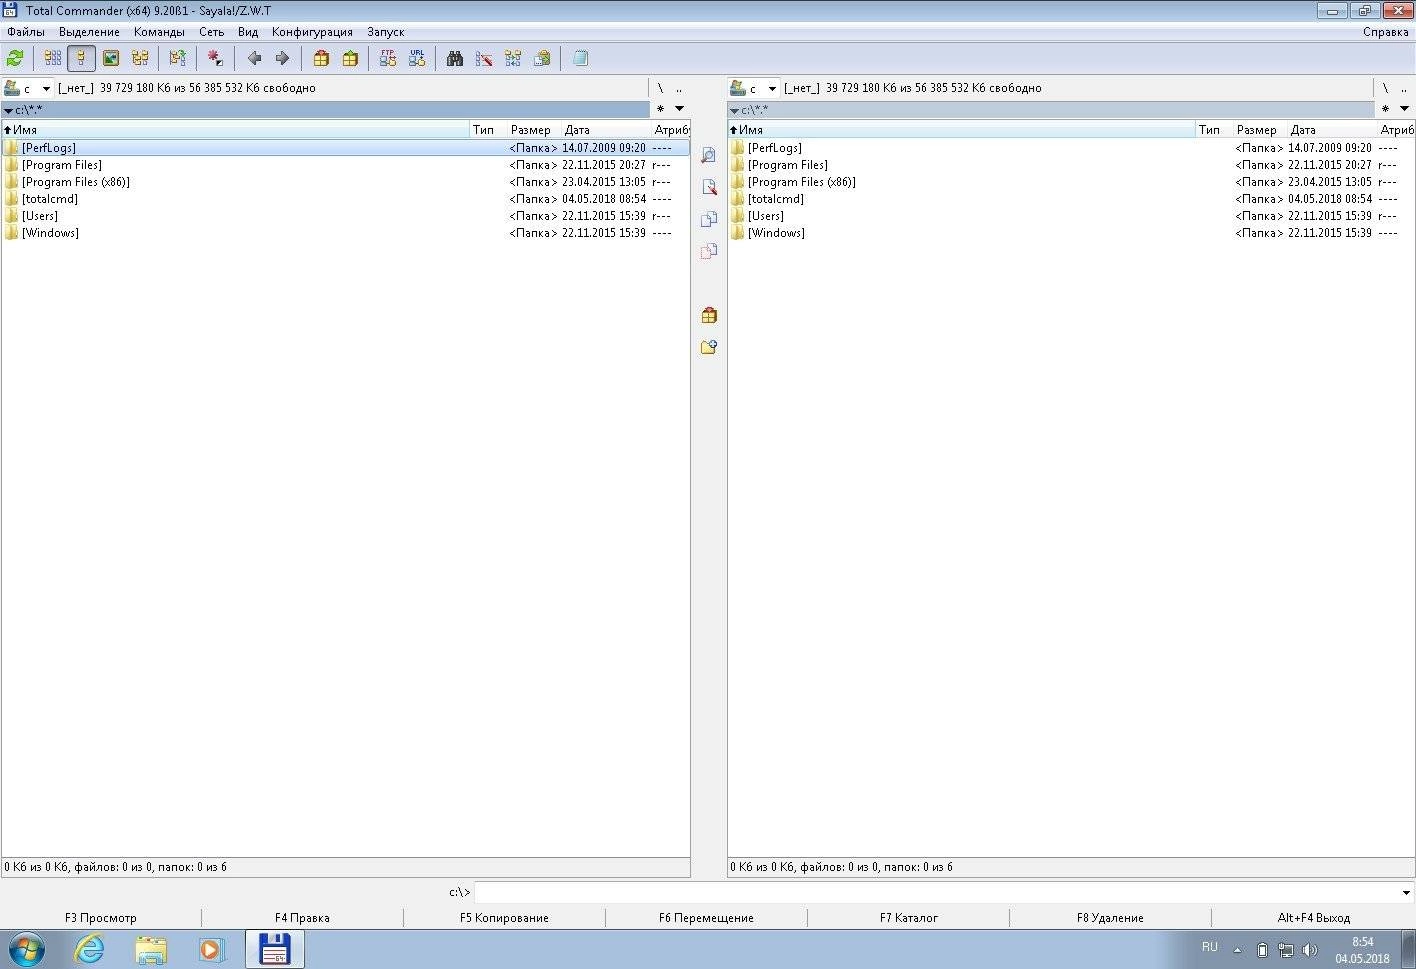Click the left panel path bar c:\*.*
1416x969 pixels.
point(326,109)
